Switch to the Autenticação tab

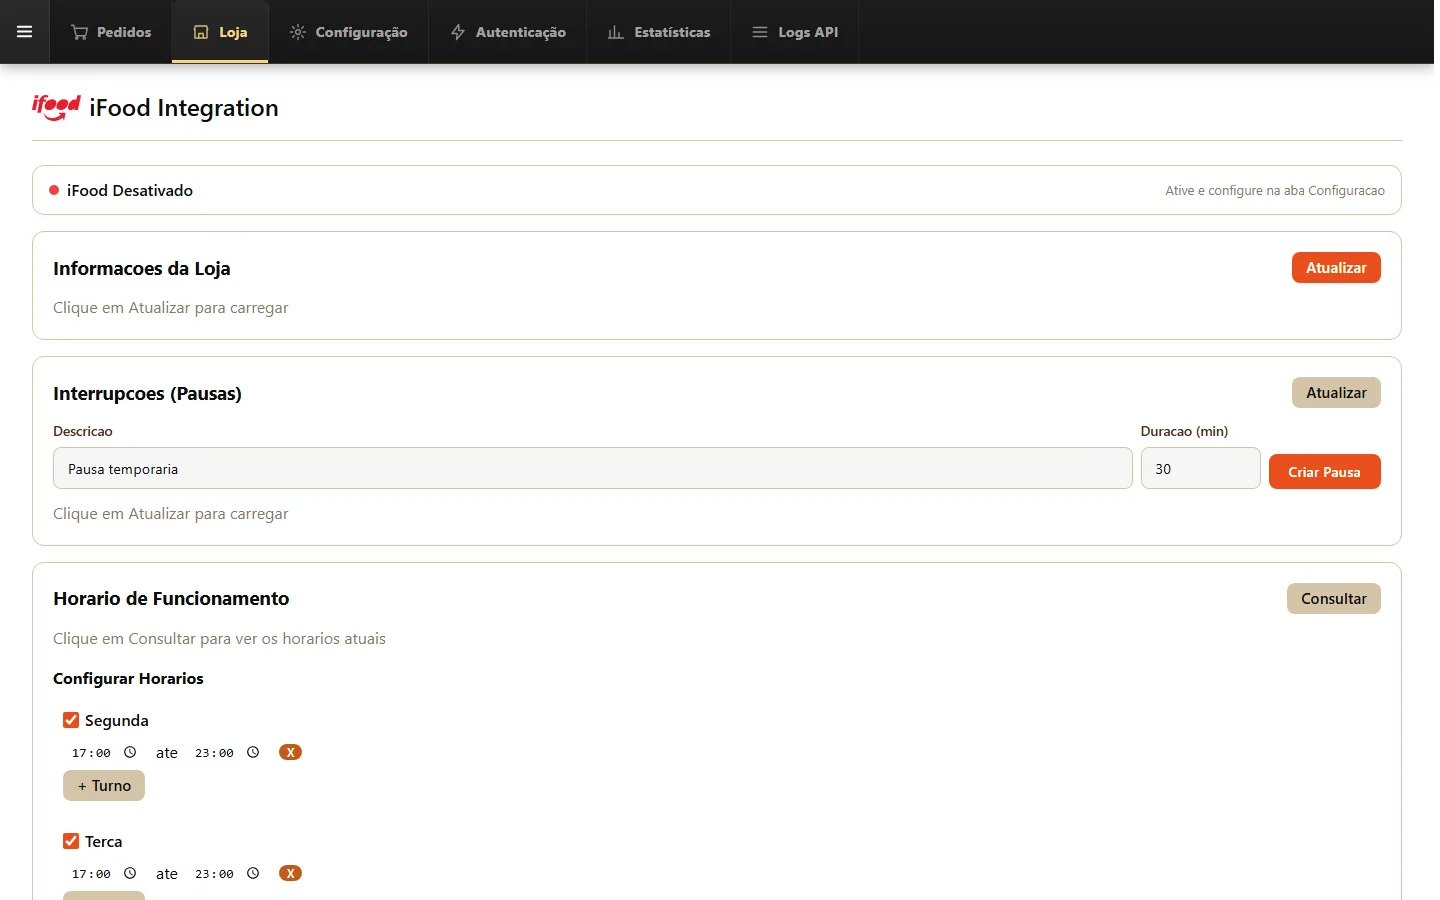tap(508, 32)
